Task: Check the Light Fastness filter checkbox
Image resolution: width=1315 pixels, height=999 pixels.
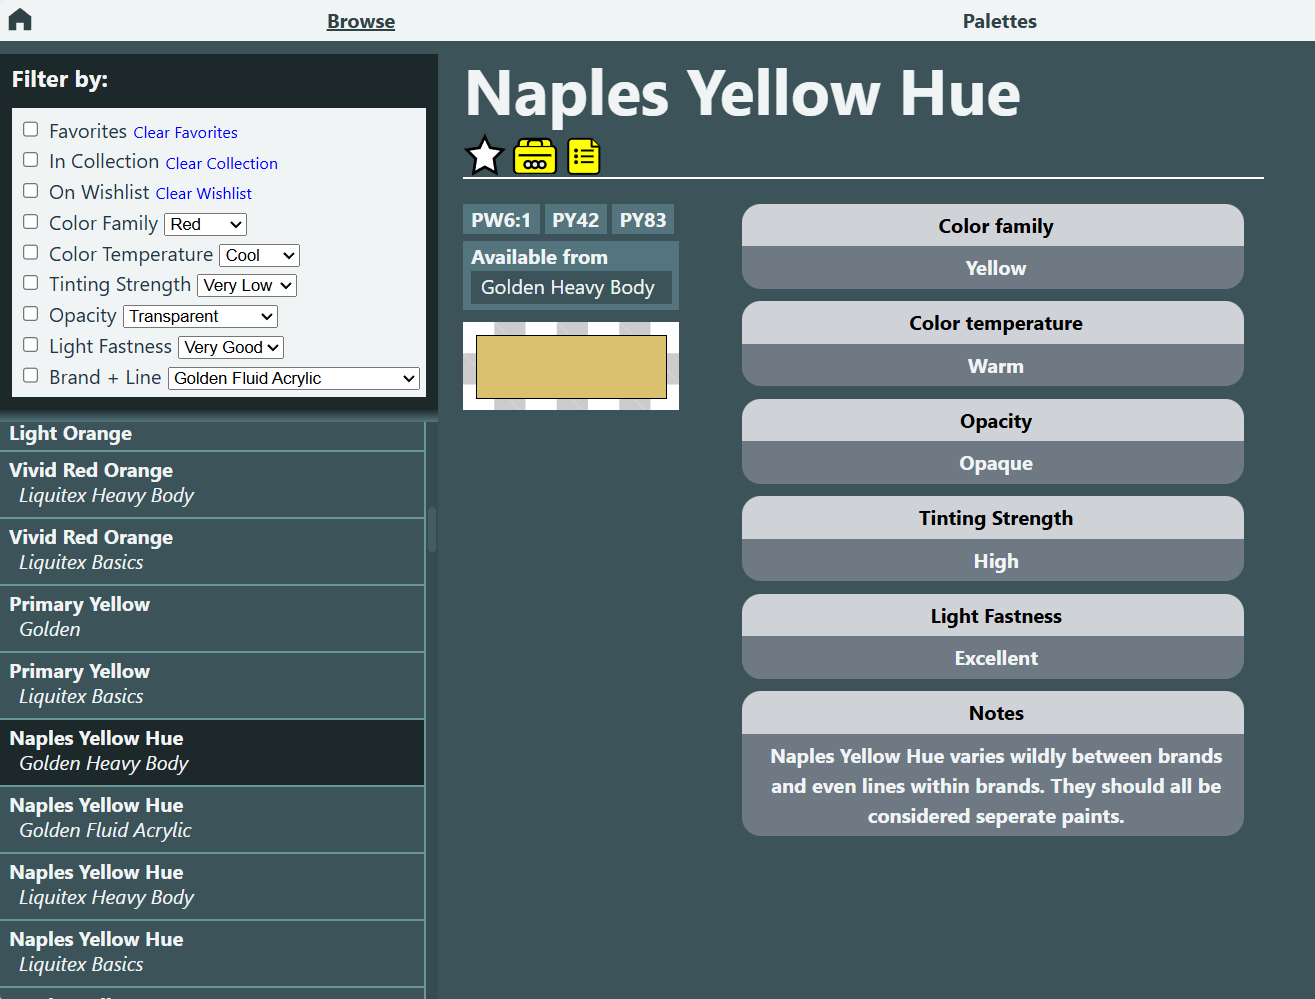Action: (31, 345)
